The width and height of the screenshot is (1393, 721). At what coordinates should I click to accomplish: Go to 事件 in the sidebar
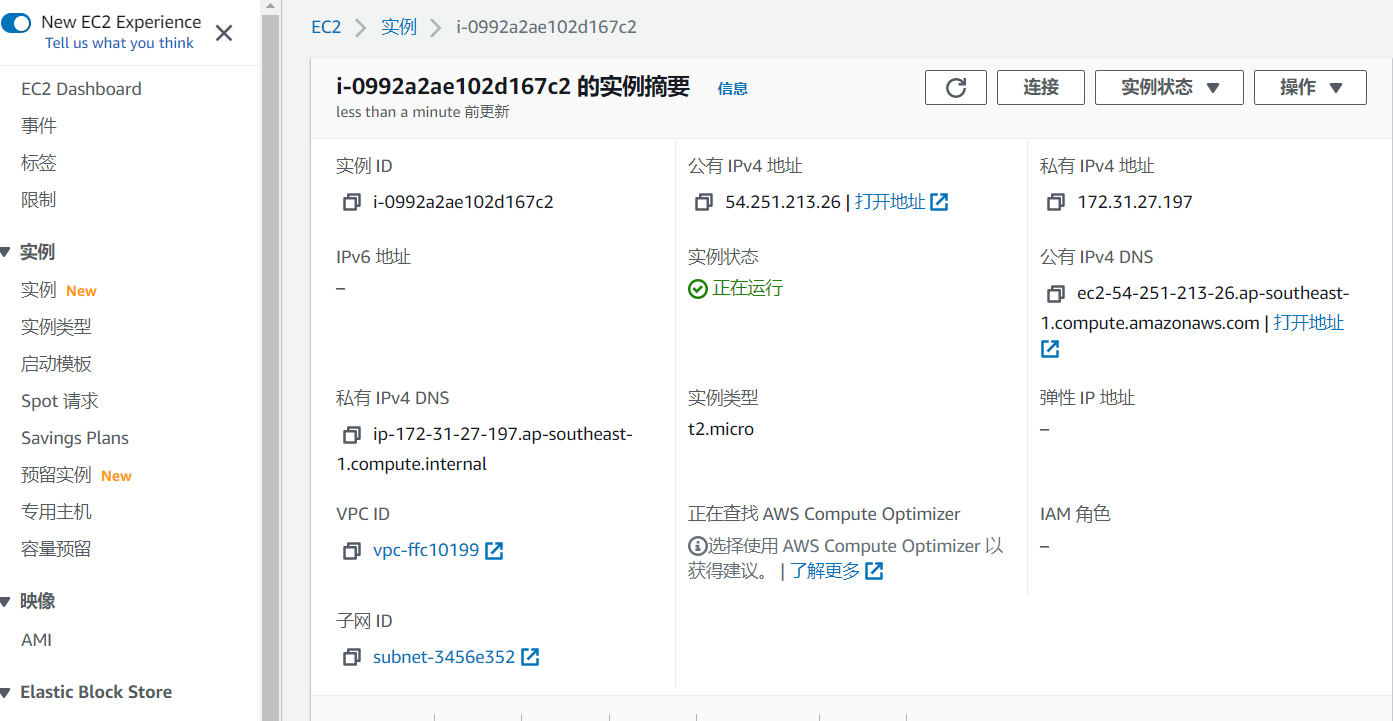[x=39, y=126]
